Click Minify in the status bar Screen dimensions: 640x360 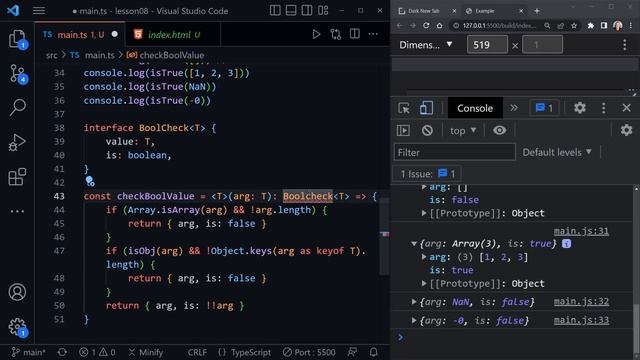pyautogui.click(x=146, y=352)
